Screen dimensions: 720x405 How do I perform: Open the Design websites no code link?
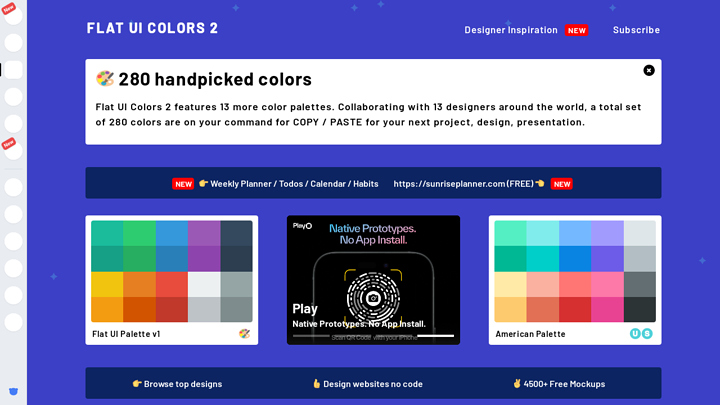(x=368, y=384)
